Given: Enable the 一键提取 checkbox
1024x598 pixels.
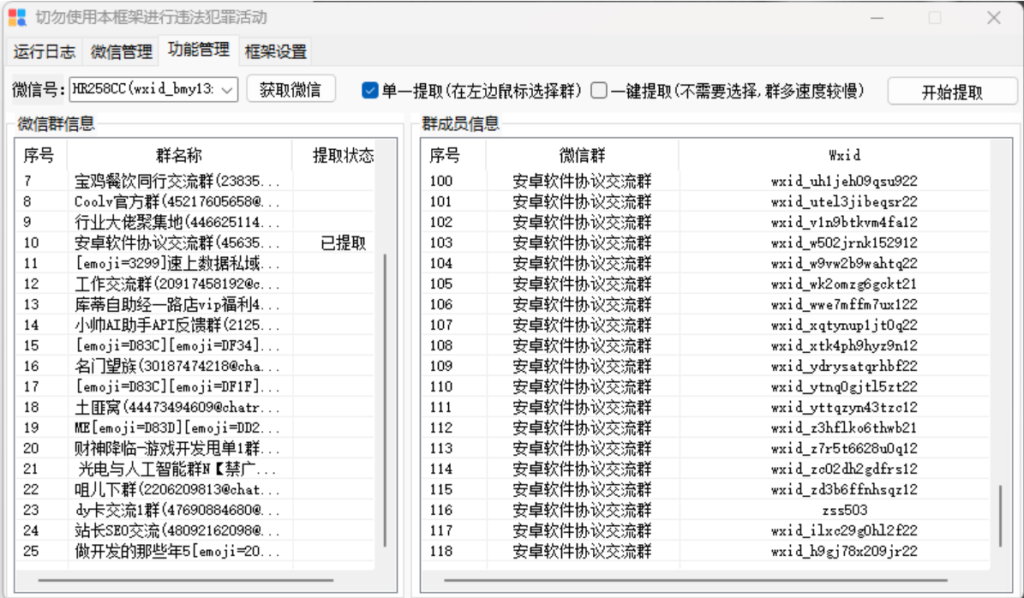Looking at the screenshot, I should 596,88.
